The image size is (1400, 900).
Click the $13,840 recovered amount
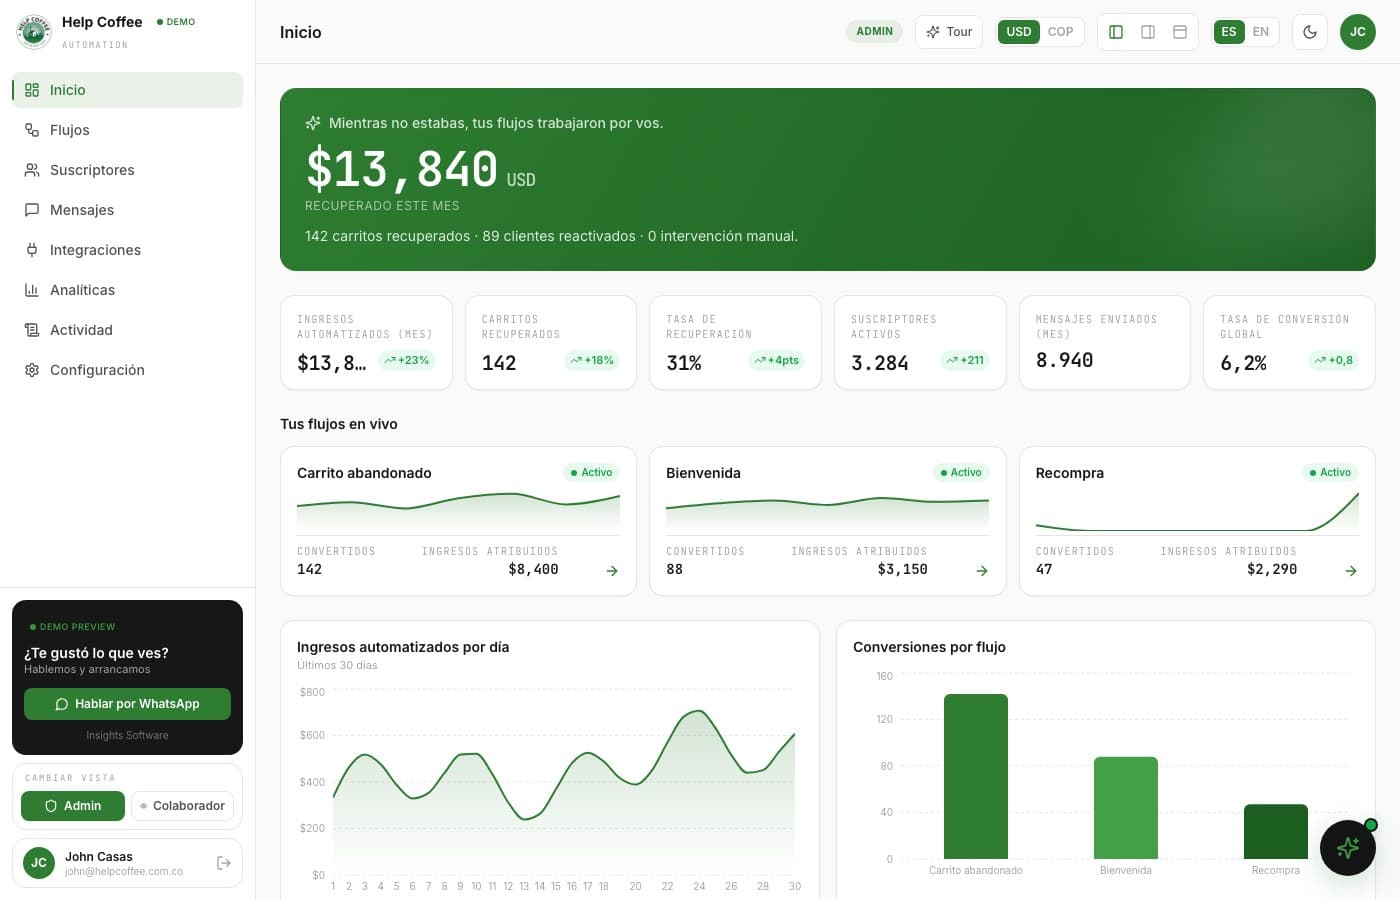(x=402, y=168)
